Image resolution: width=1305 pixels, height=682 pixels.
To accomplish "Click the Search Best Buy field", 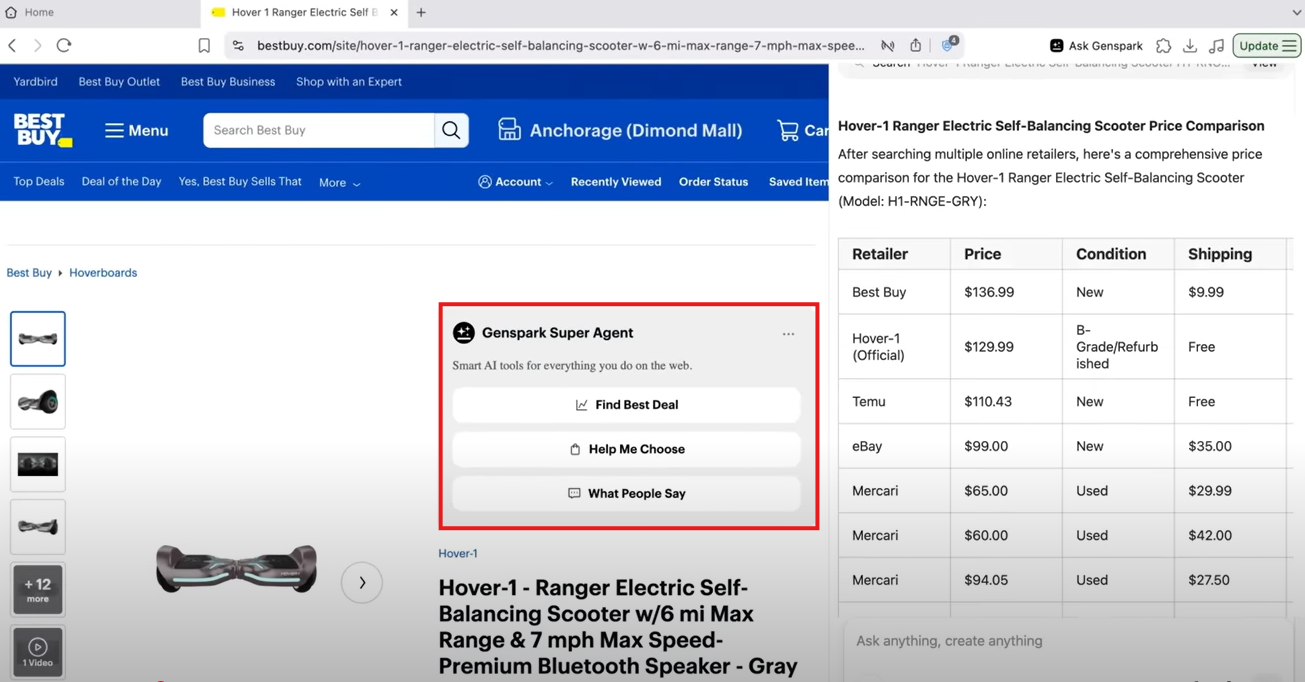I will tap(319, 130).
